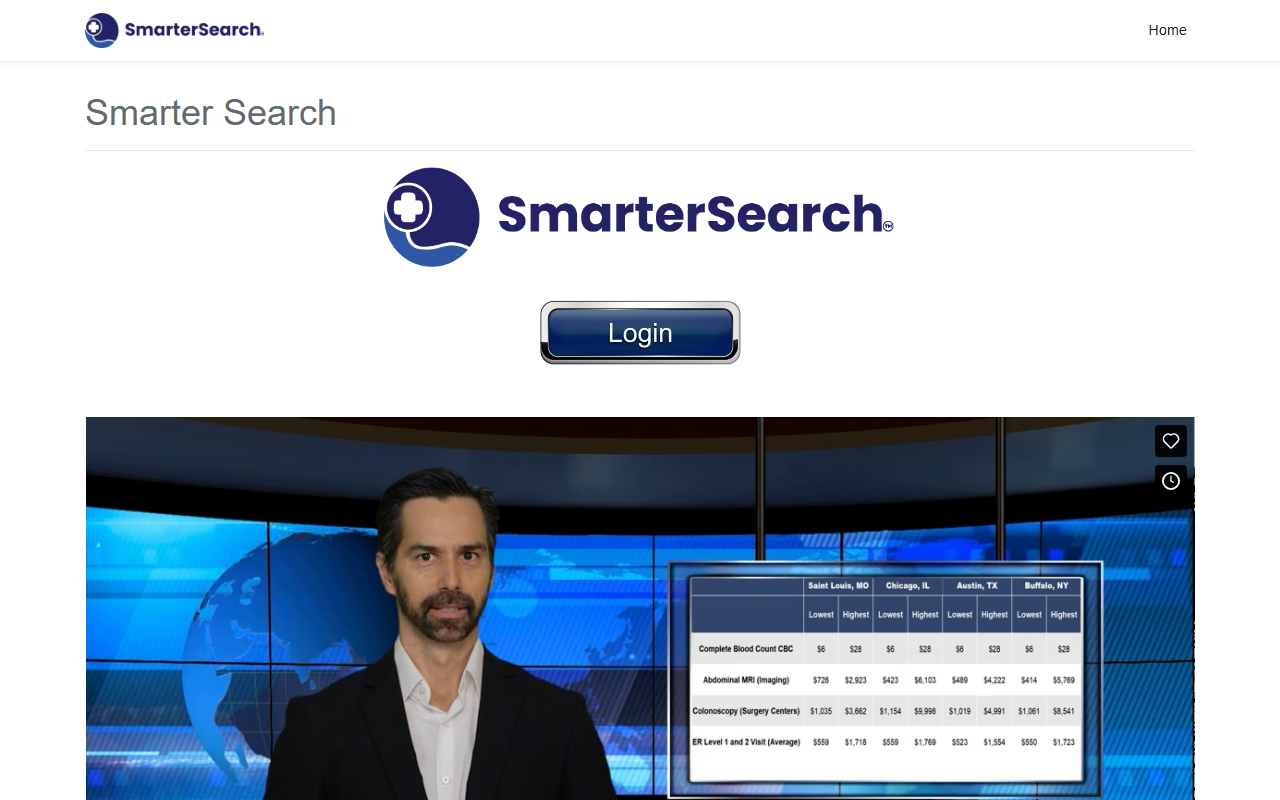
Task: Click the "$9,998" Chicago colonoscopy value
Action: [x=925, y=711]
